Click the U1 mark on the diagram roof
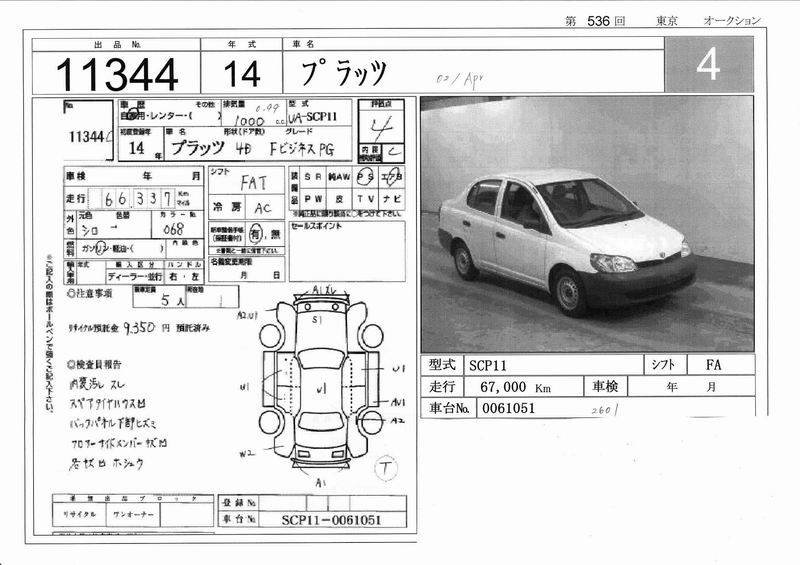Screen dimensions: 800x565 coord(321,390)
